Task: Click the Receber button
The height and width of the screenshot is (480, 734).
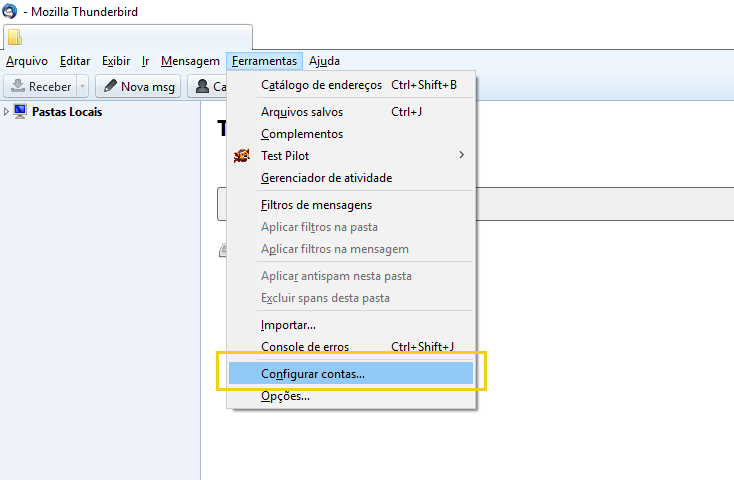Action: click(x=41, y=86)
